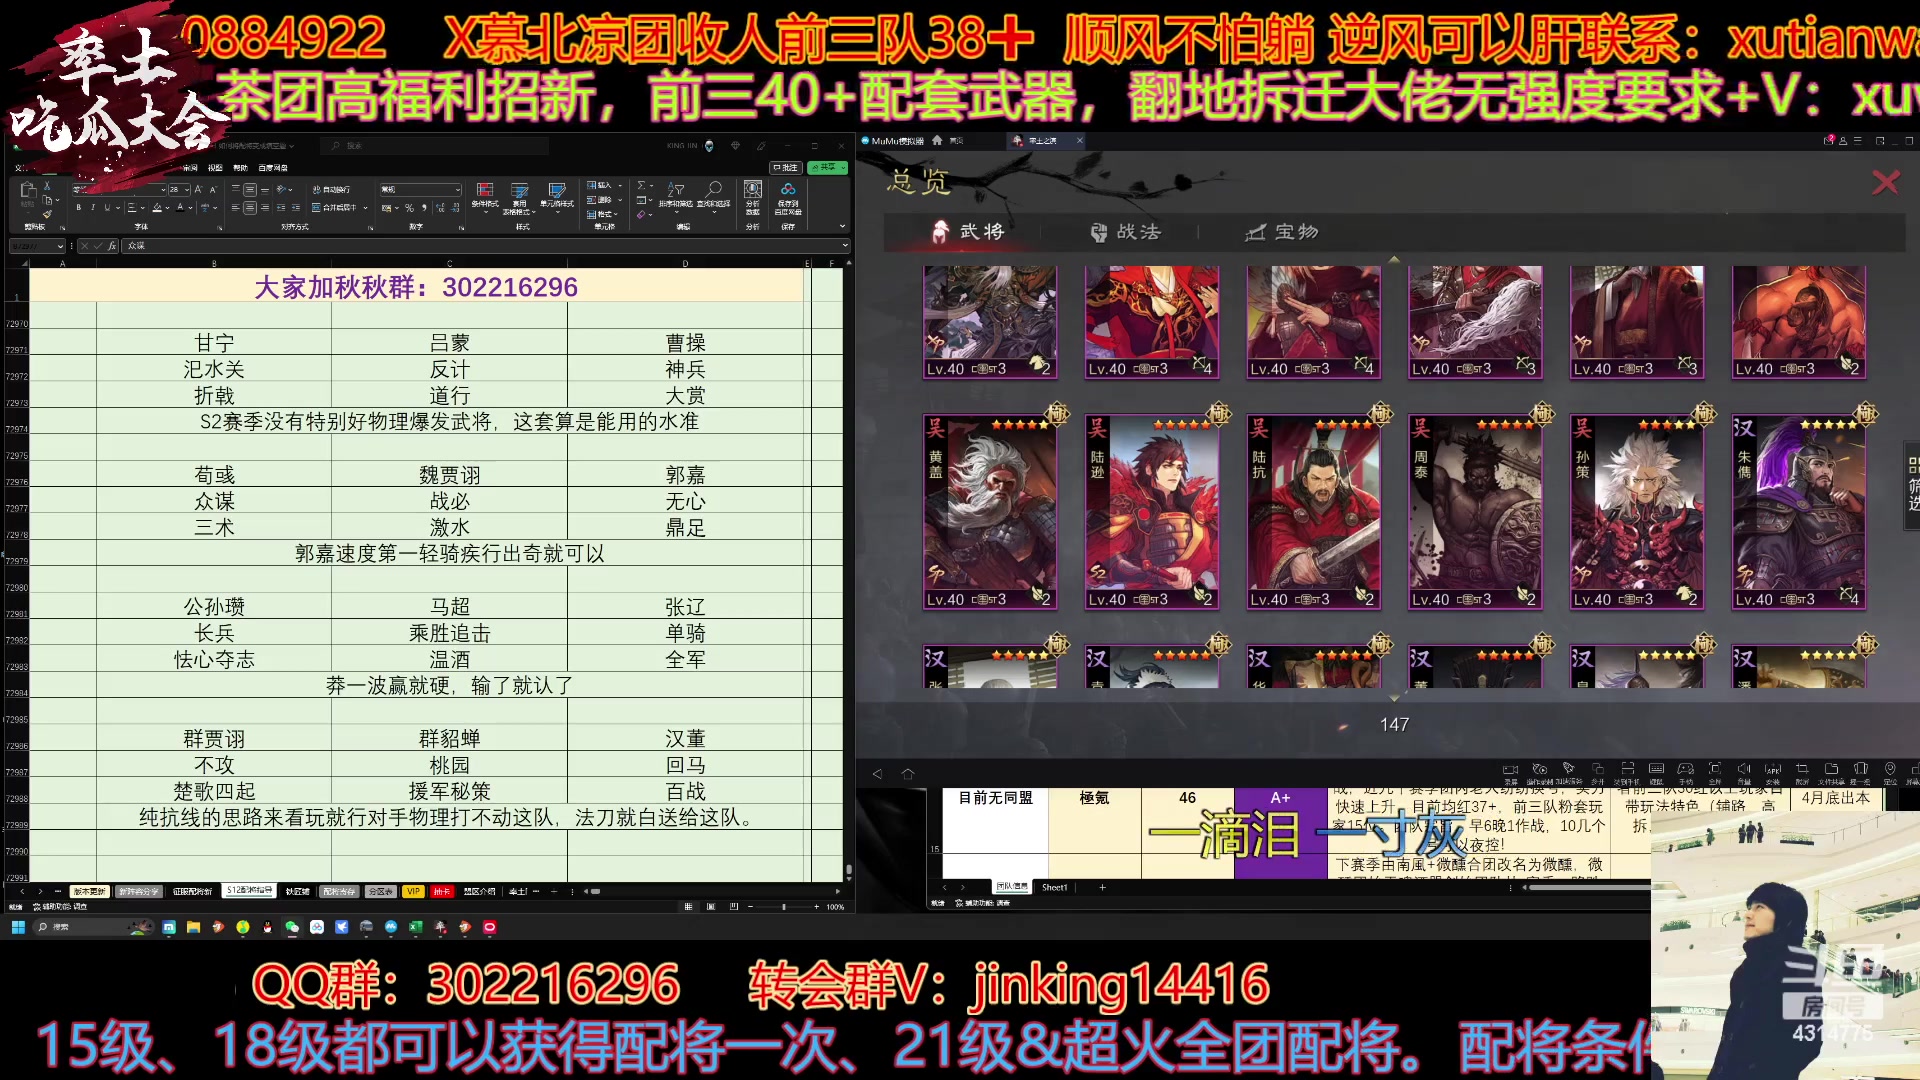
Task: Click the Cut scissors icon
Action: (47, 185)
